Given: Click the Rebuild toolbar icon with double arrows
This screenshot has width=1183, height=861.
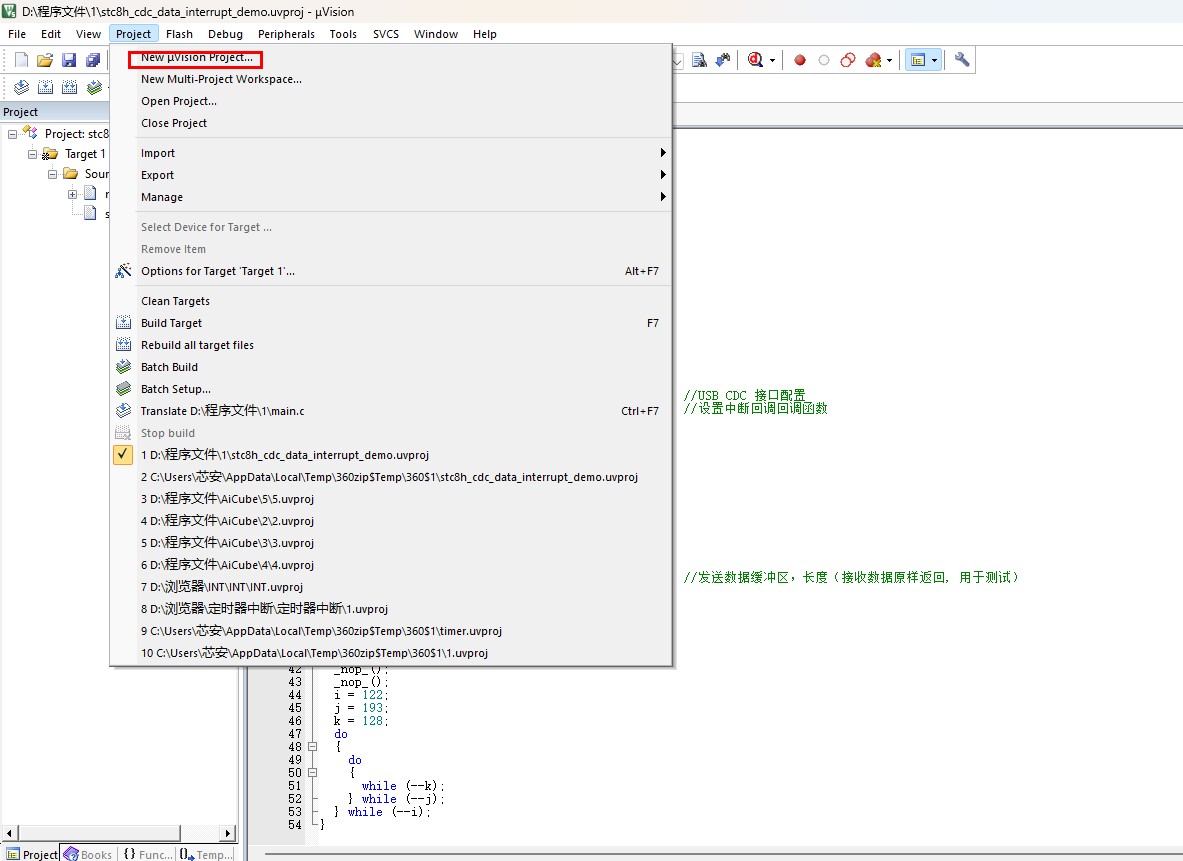Looking at the screenshot, I should (x=69, y=87).
